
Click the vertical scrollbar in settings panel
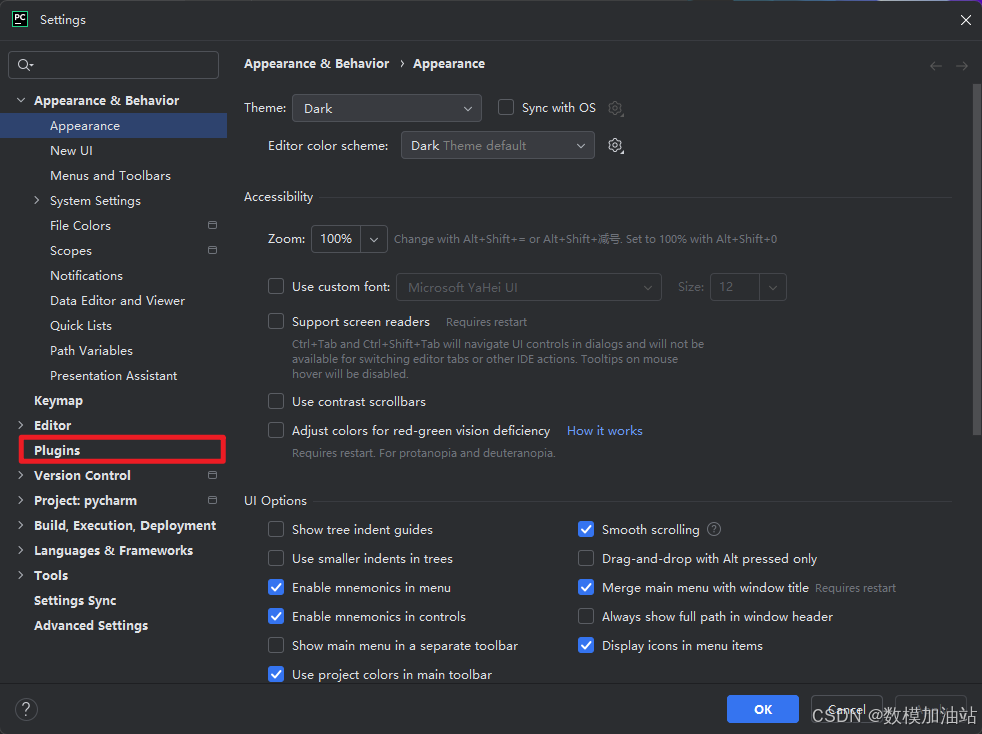[x=976, y=260]
